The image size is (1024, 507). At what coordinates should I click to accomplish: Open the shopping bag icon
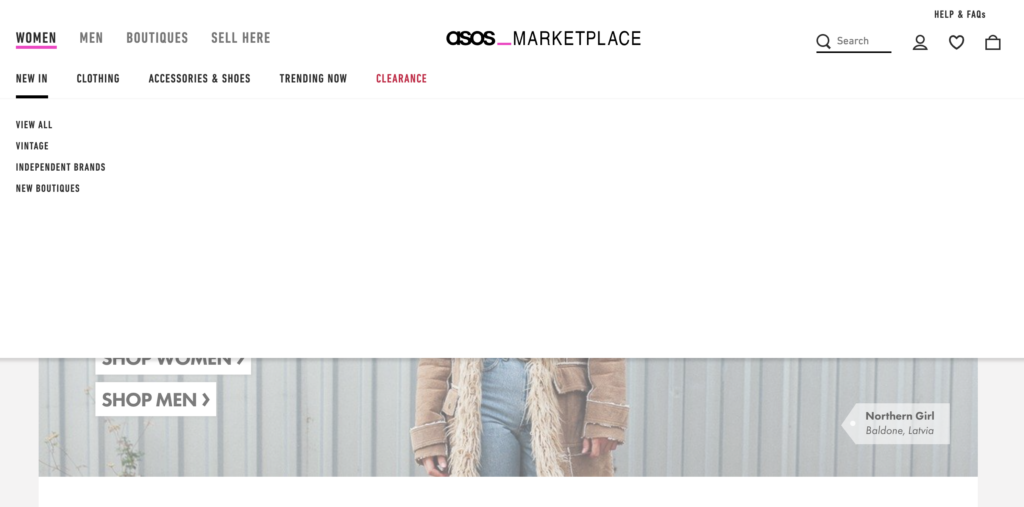click(993, 42)
